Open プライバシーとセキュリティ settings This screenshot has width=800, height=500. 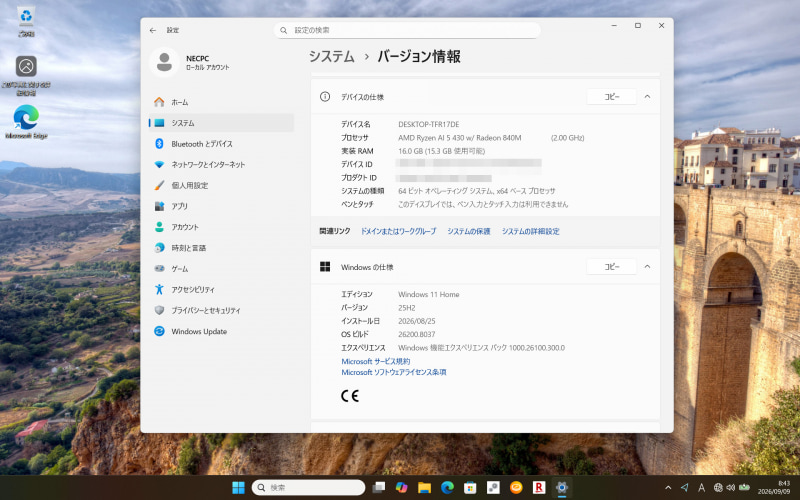[x=221, y=310]
